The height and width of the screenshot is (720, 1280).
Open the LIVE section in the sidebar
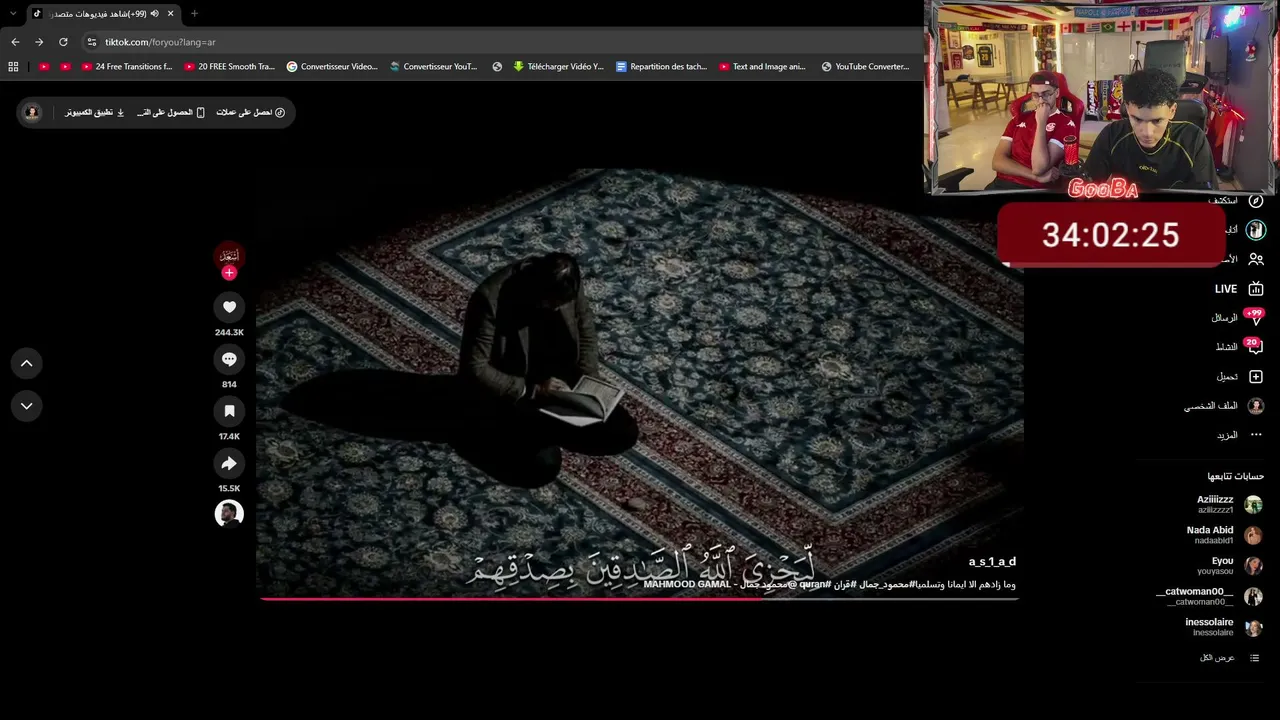tap(1239, 289)
